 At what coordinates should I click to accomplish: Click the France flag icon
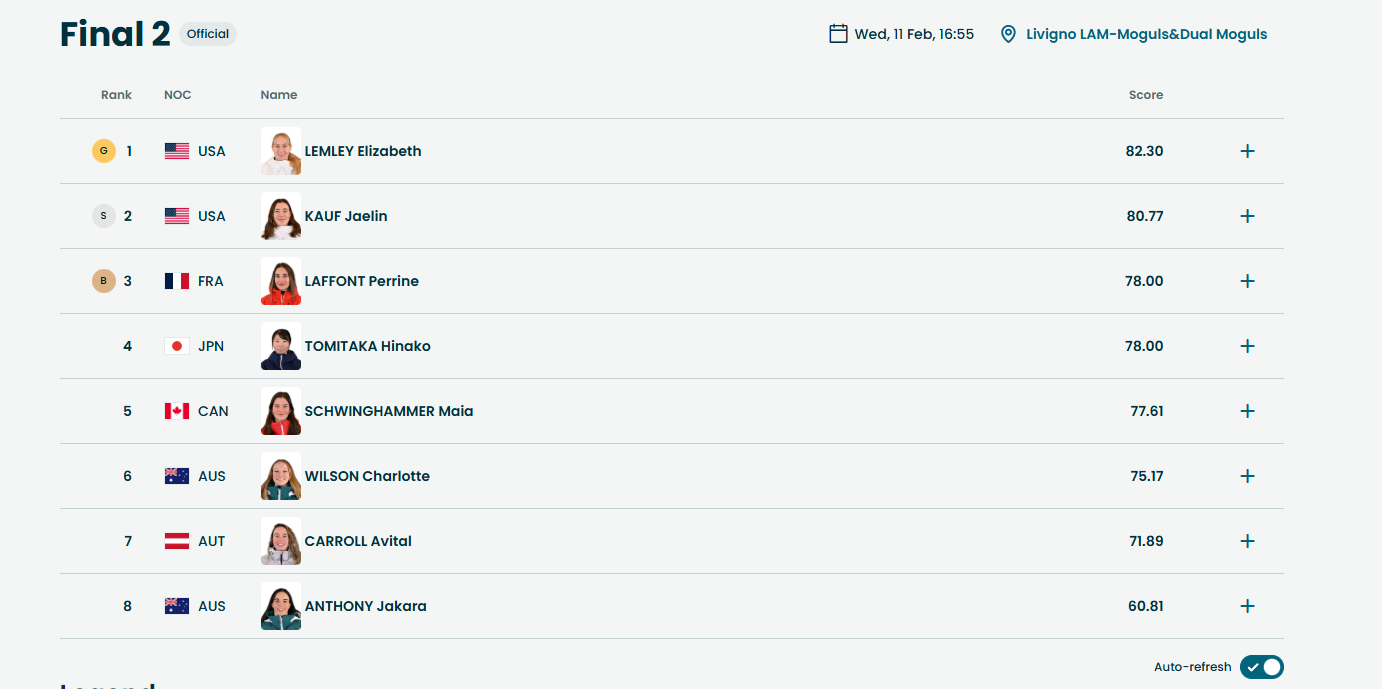177,281
